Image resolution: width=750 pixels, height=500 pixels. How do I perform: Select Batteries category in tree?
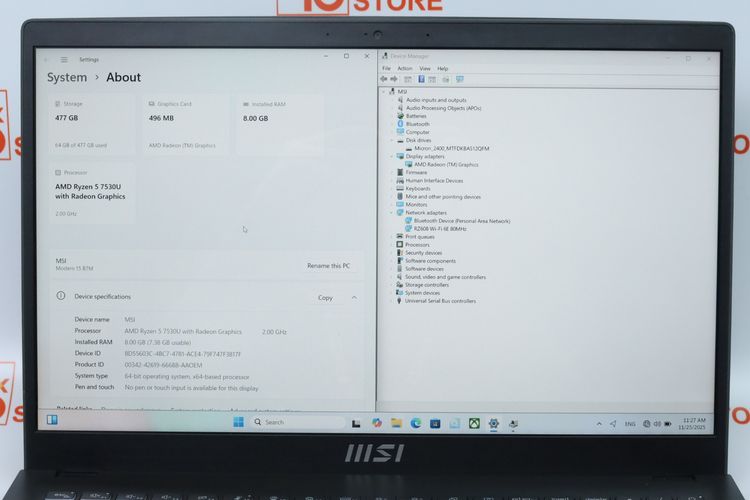point(416,116)
